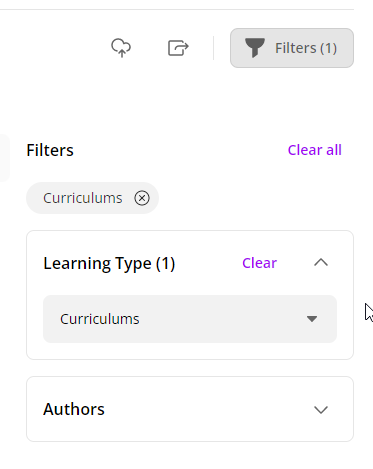Click blank space right of Authors heading
The width and height of the screenshot is (373, 469).
pyautogui.click(x=207, y=409)
